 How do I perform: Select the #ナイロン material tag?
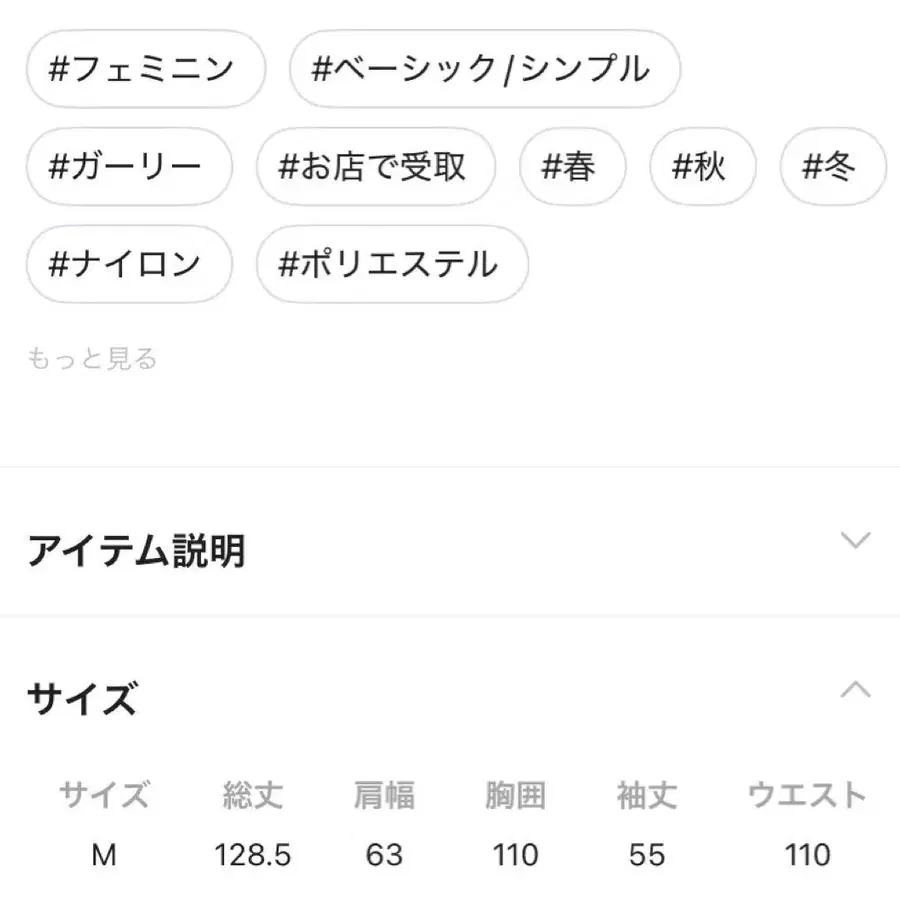(129, 264)
